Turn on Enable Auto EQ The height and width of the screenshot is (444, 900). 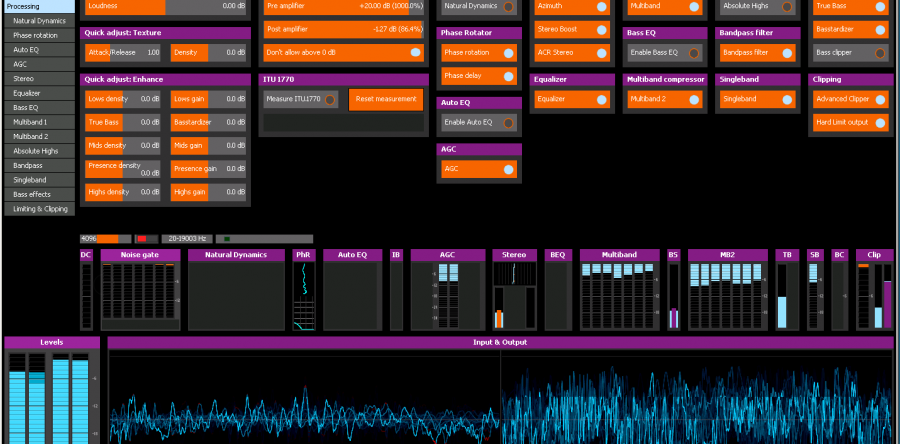479,123
